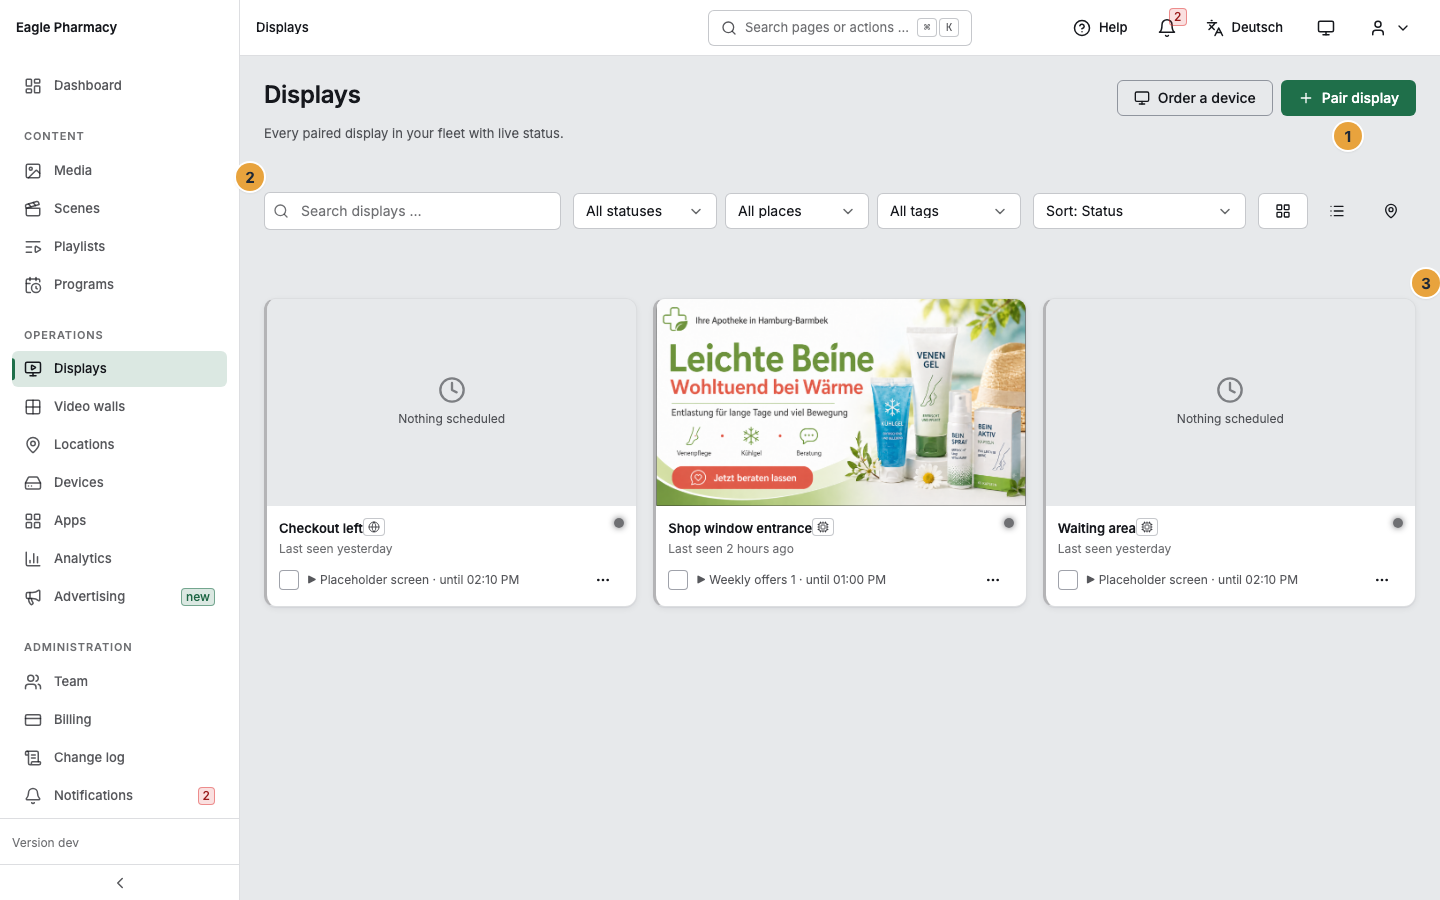Select the Checkout left display checkbox
Viewport: 1440px width, 900px height.
(289, 580)
